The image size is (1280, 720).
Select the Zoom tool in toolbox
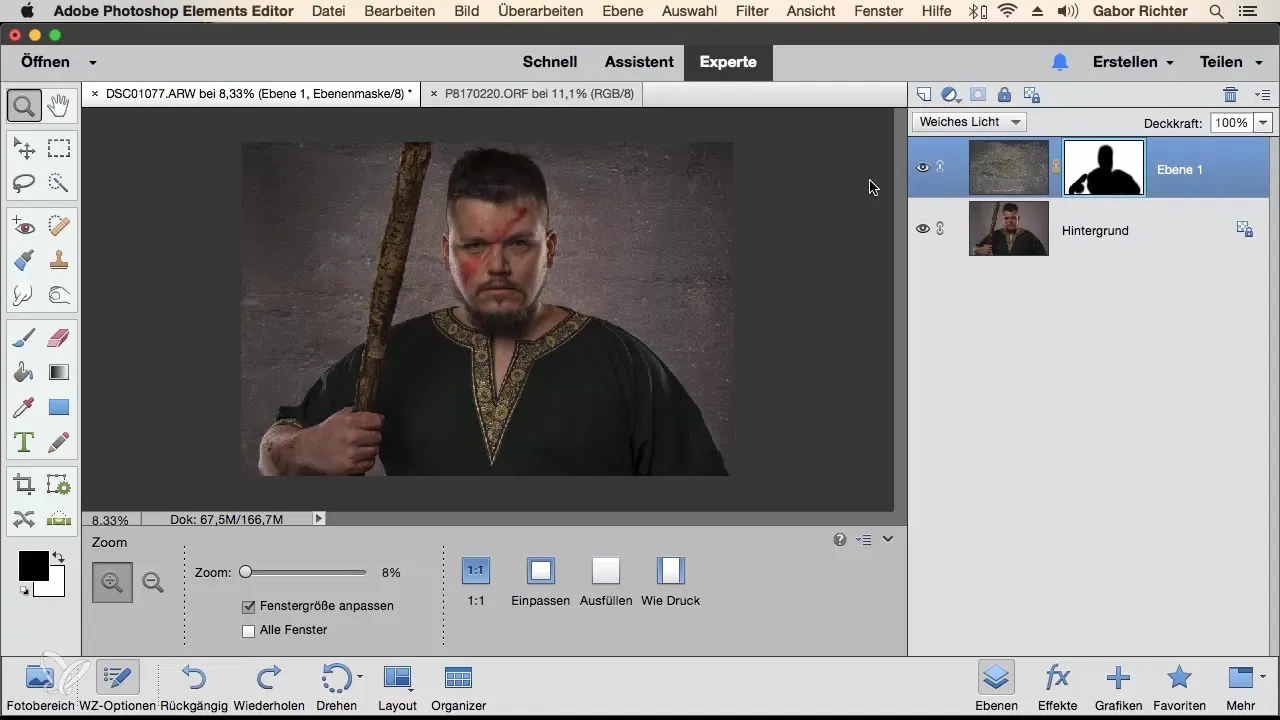(x=24, y=105)
